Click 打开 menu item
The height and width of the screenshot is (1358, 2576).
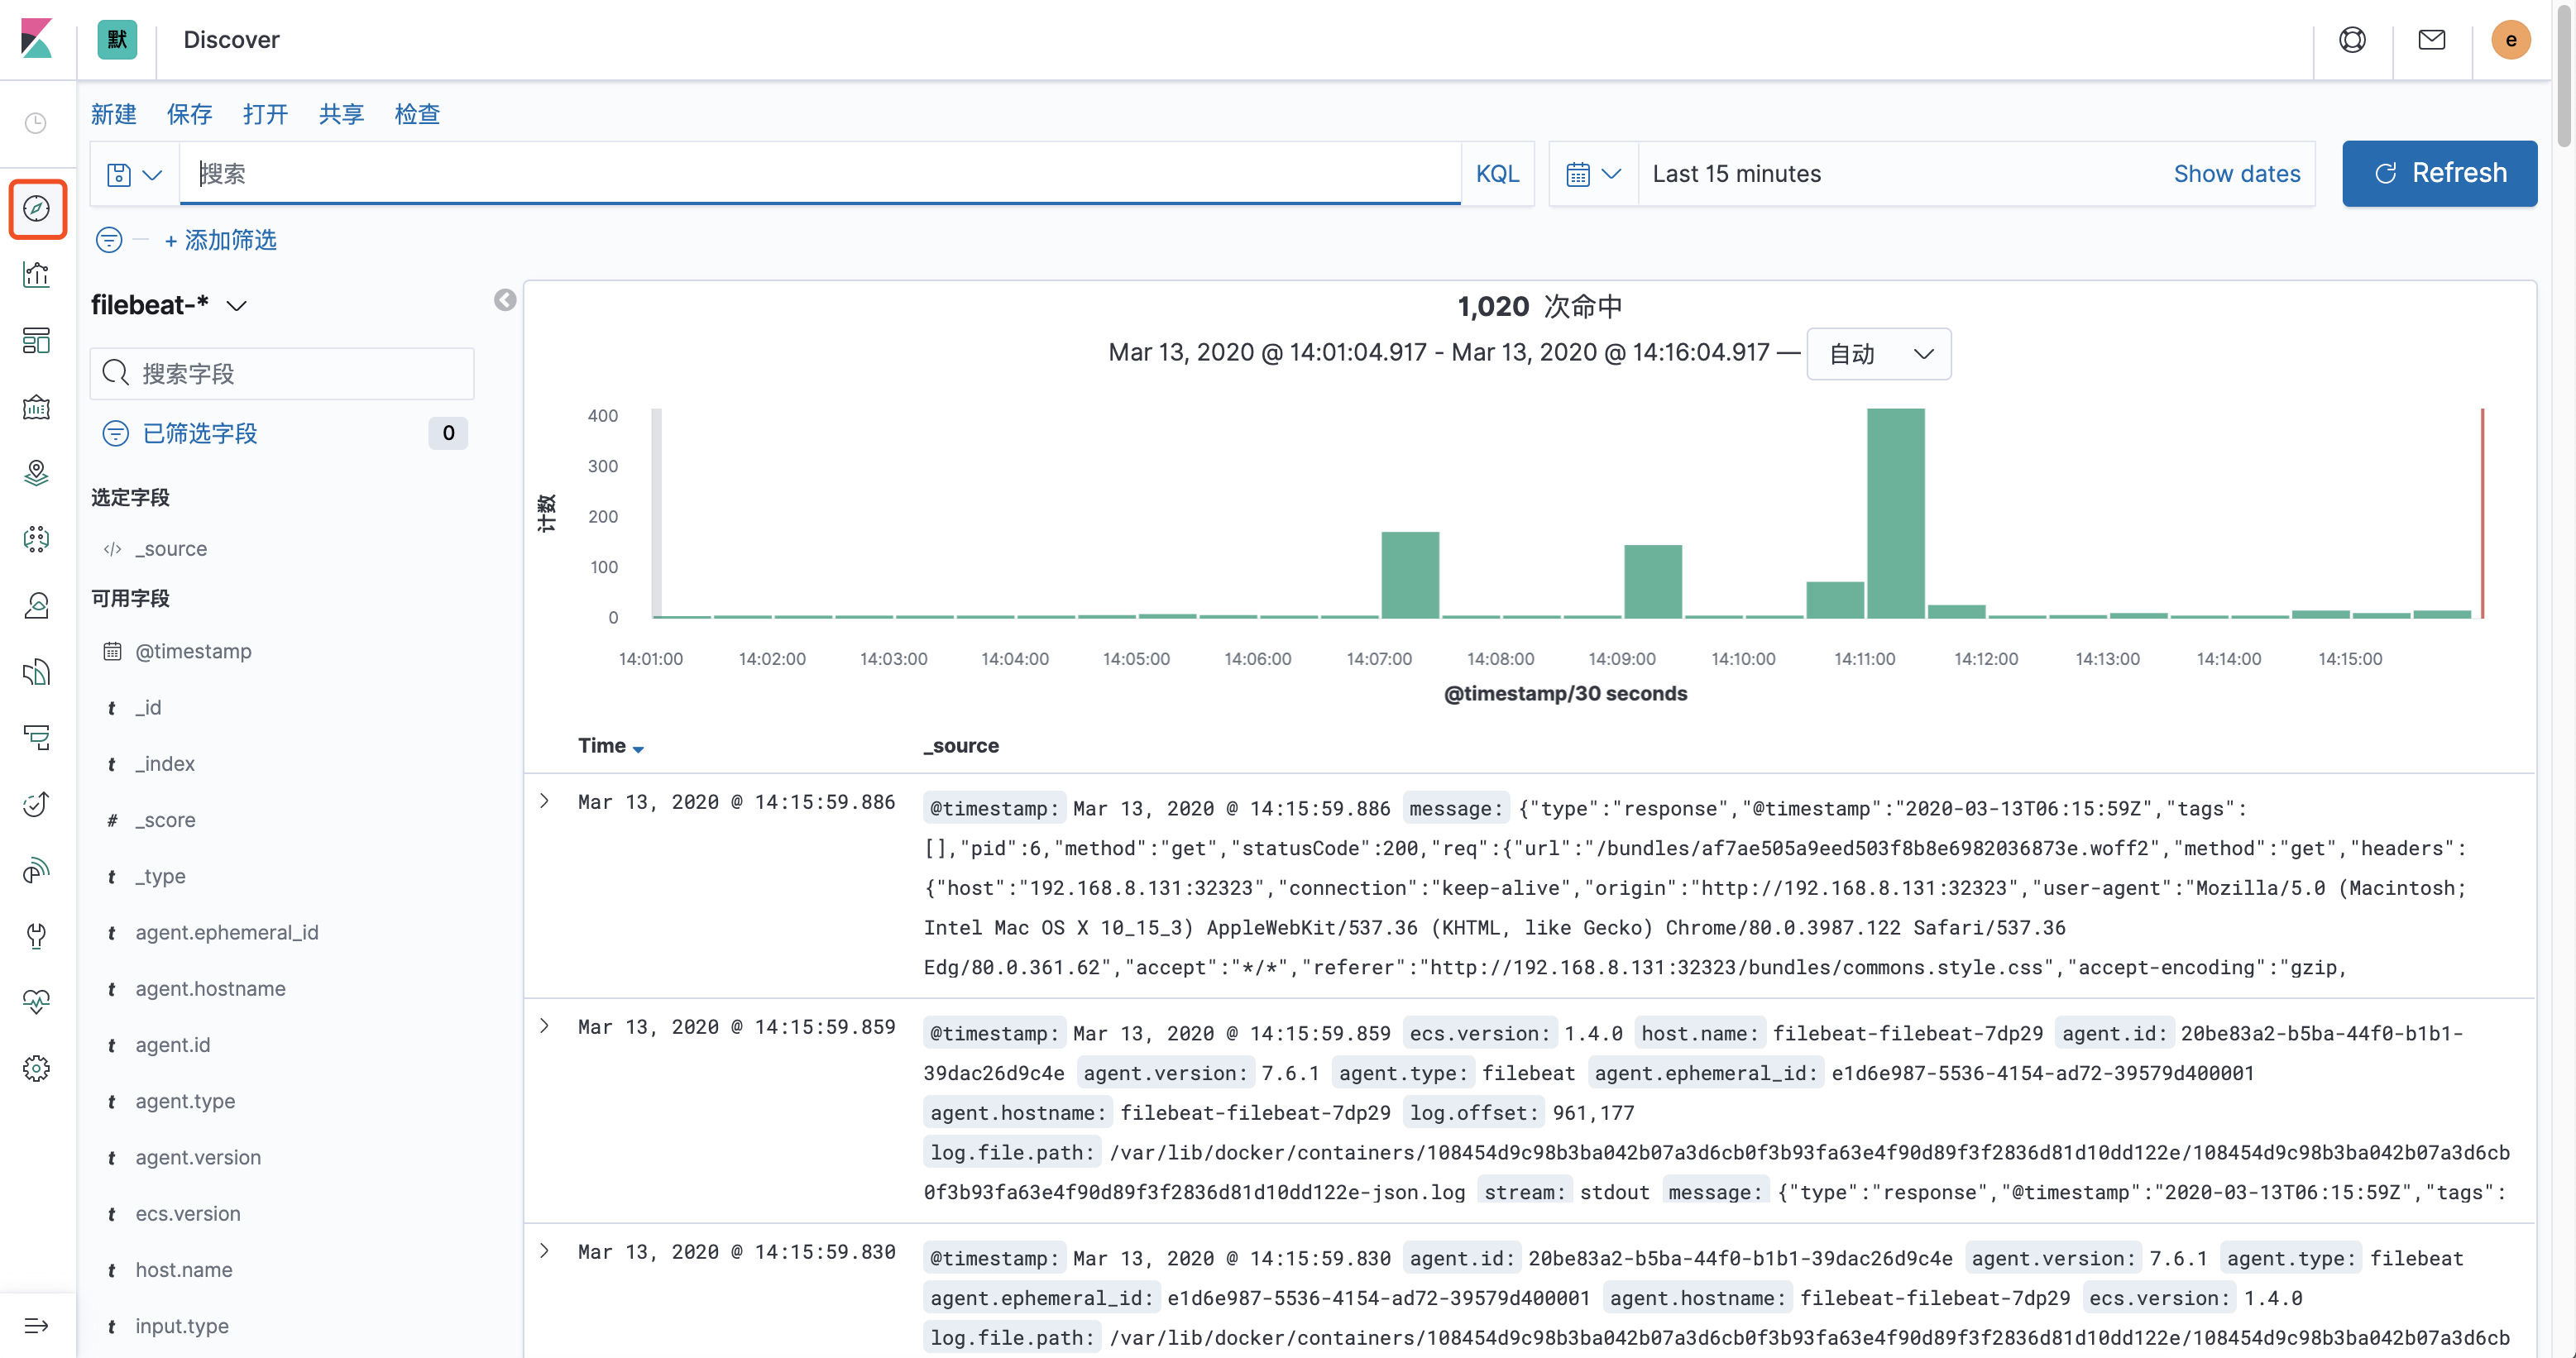click(266, 114)
